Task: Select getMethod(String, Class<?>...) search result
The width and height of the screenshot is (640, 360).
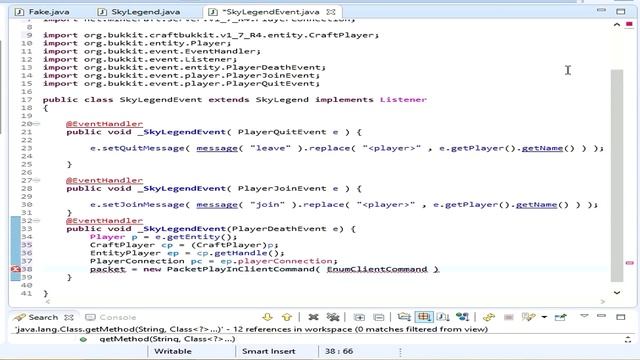Action: [167, 339]
